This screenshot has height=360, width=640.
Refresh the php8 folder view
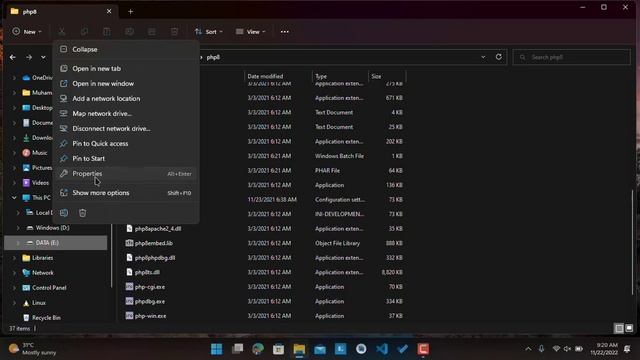pyautogui.click(x=498, y=57)
